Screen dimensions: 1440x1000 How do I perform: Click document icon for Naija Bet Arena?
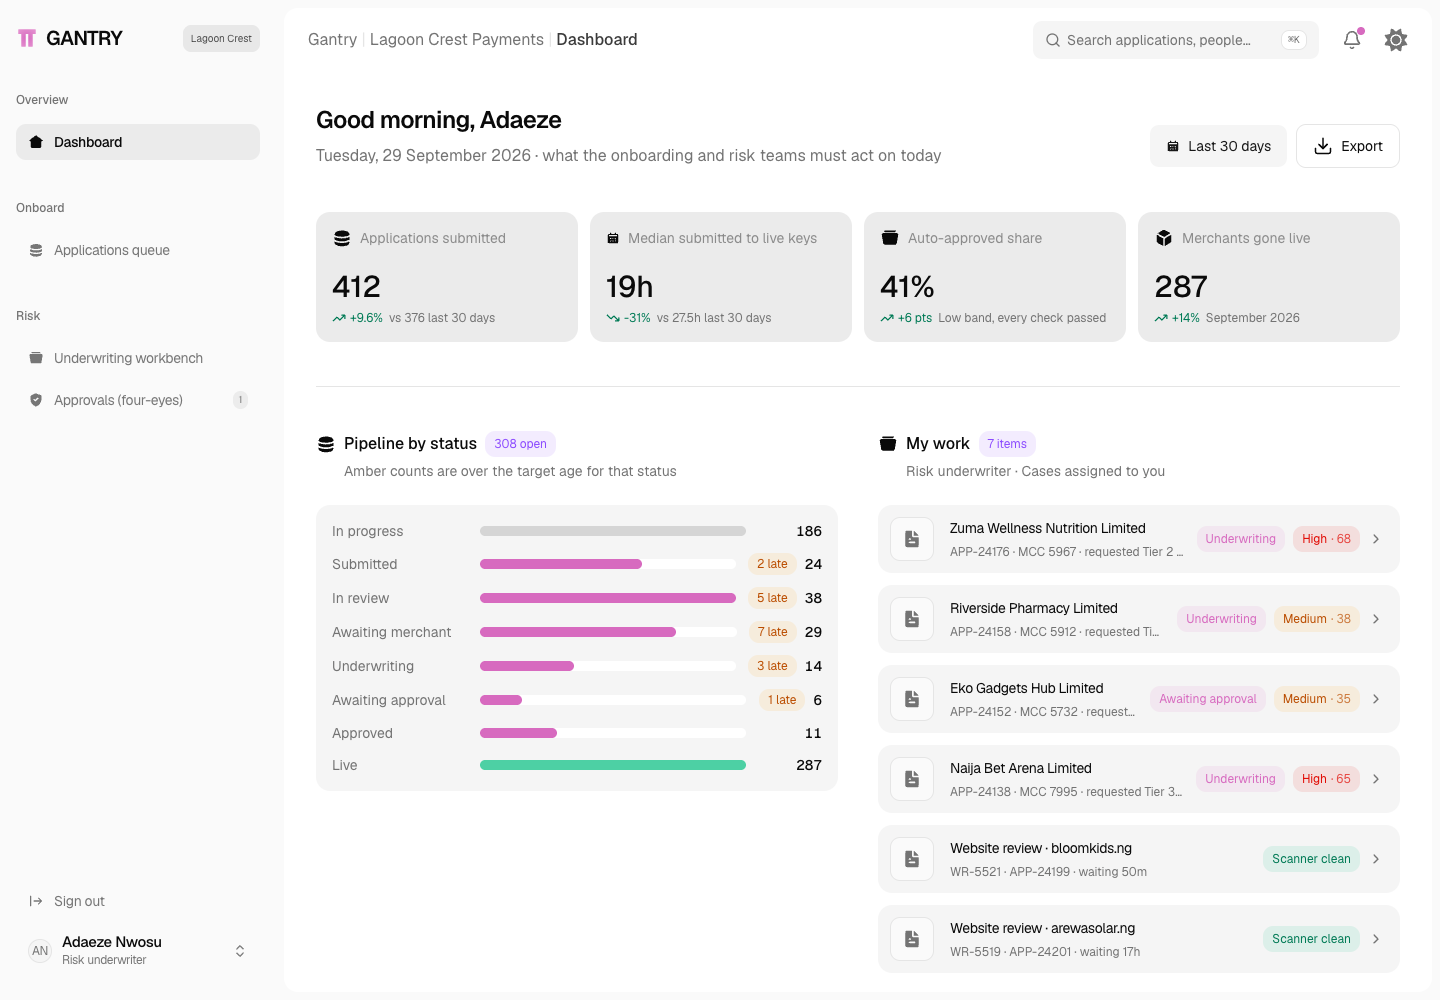coord(912,779)
